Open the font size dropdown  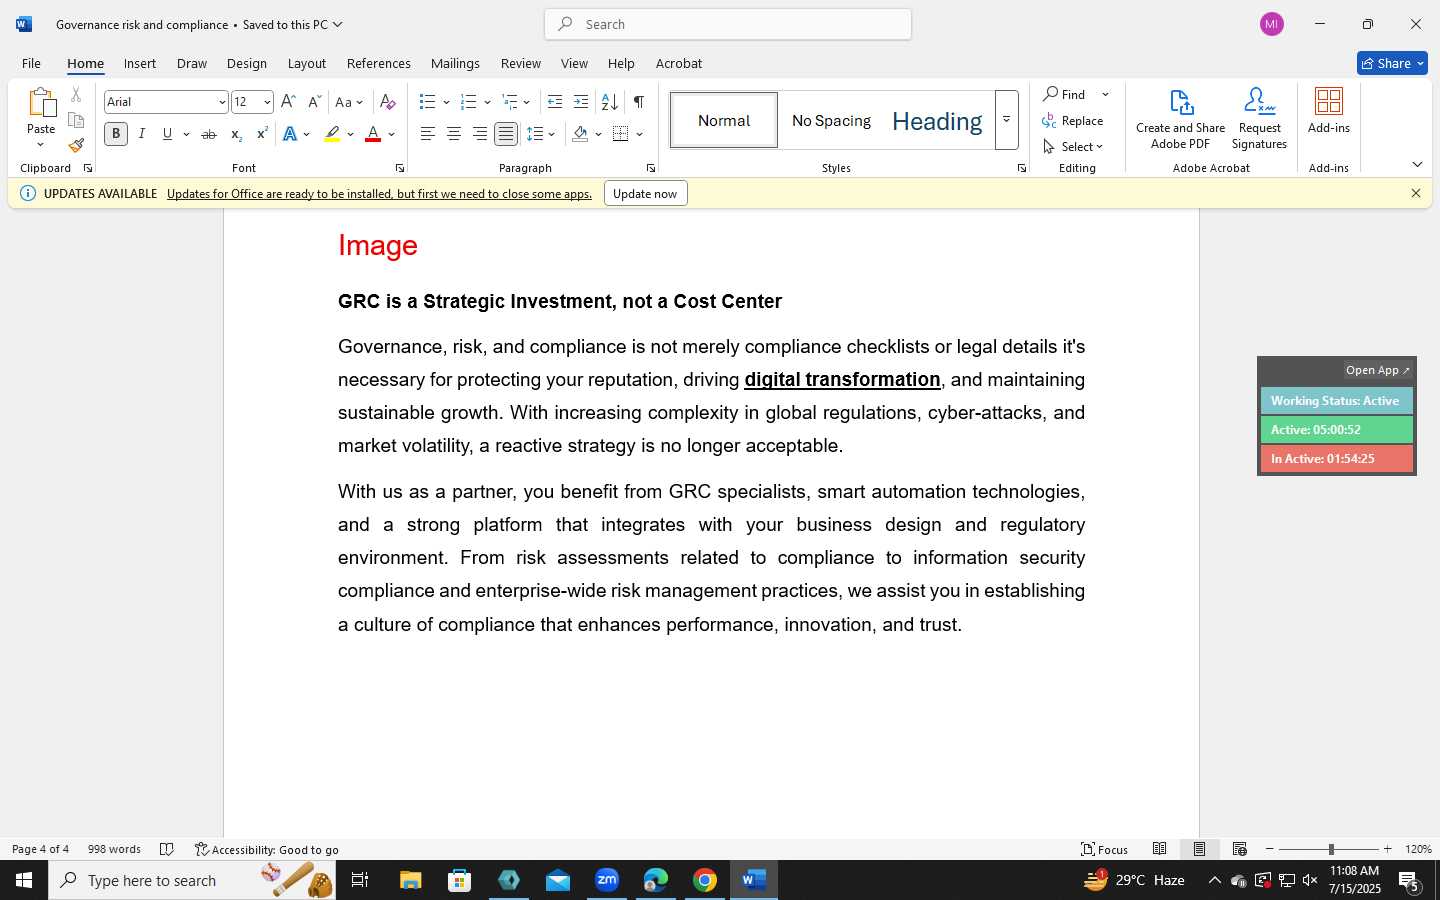coord(267,102)
